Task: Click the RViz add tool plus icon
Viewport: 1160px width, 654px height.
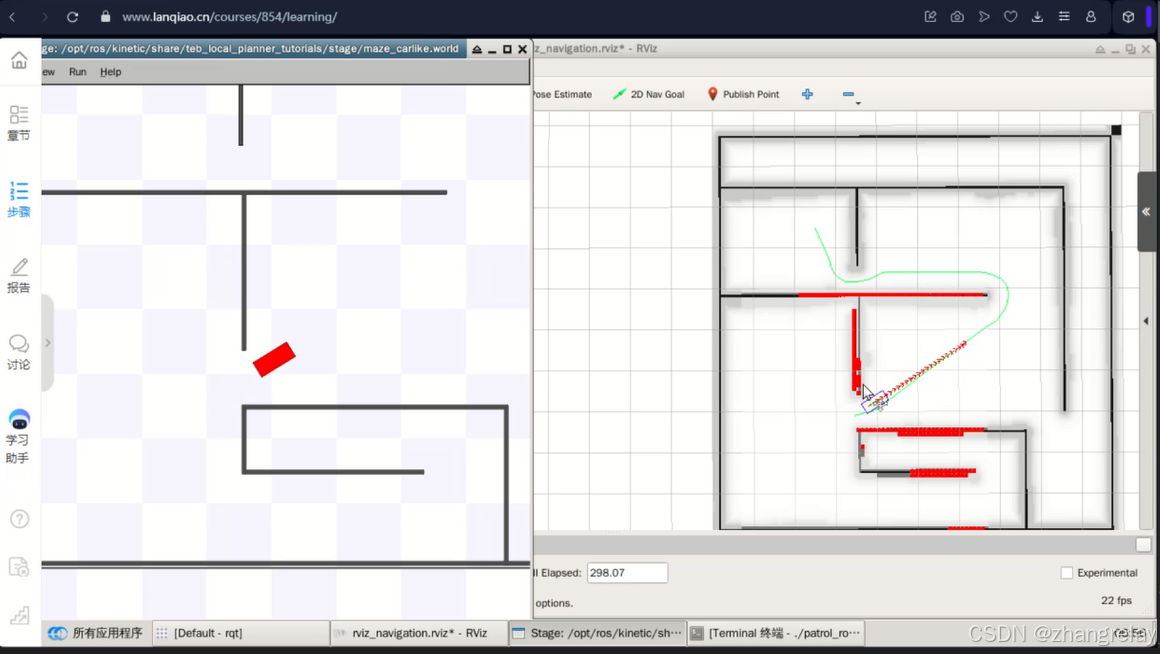Action: click(x=807, y=94)
